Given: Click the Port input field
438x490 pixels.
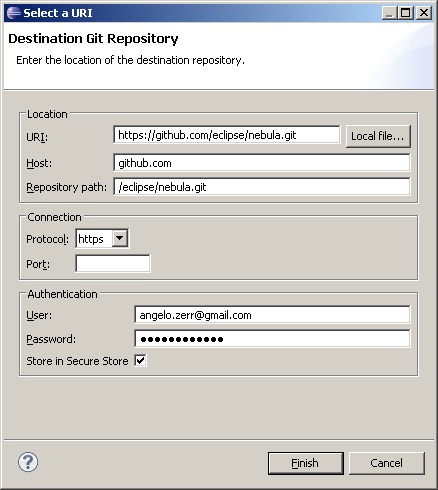Looking at the screenshot, I should (x=113, y=263).
